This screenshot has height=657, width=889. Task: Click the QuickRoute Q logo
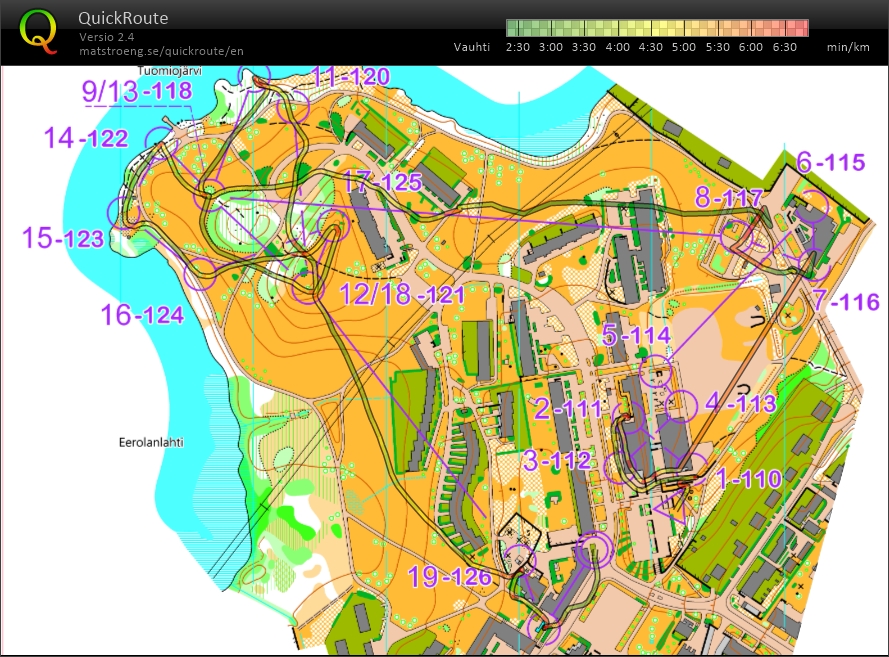tap(38, 30)
